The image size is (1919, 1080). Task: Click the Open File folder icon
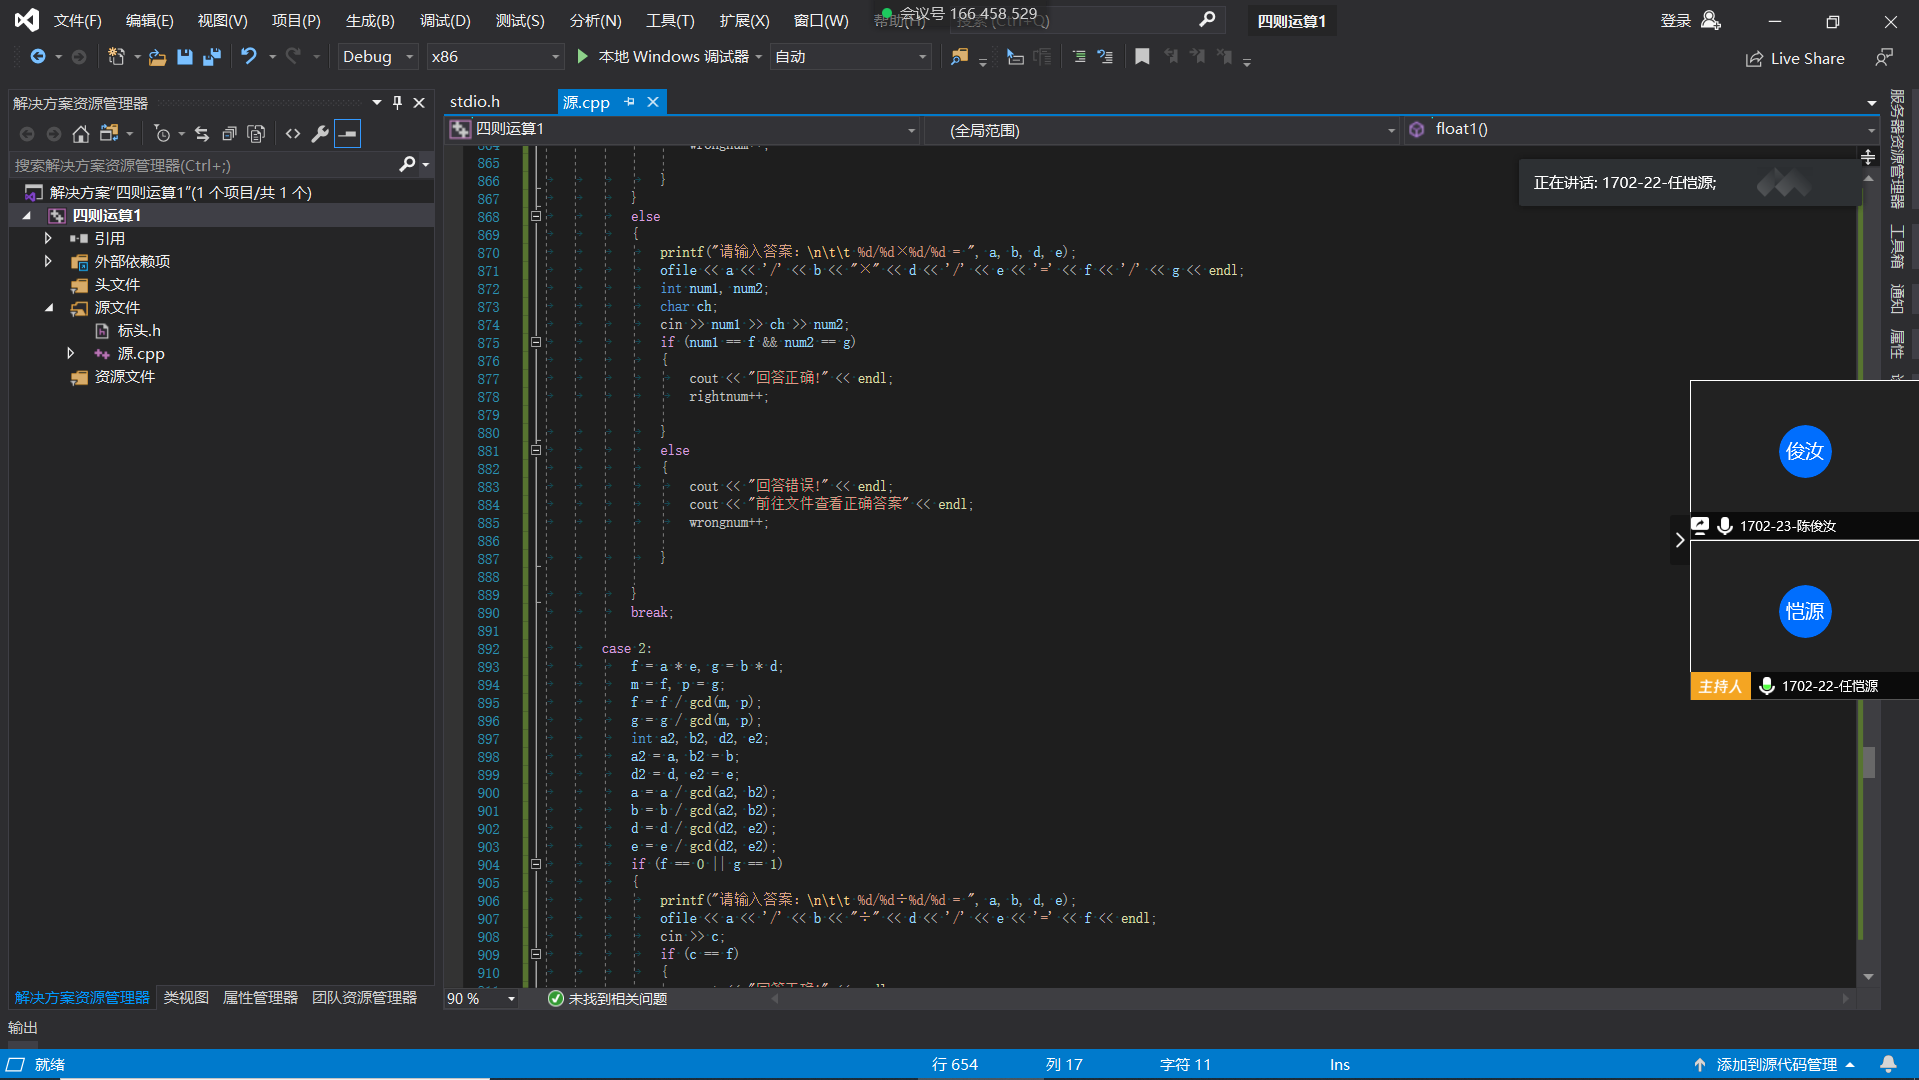[x=157, y=57]
